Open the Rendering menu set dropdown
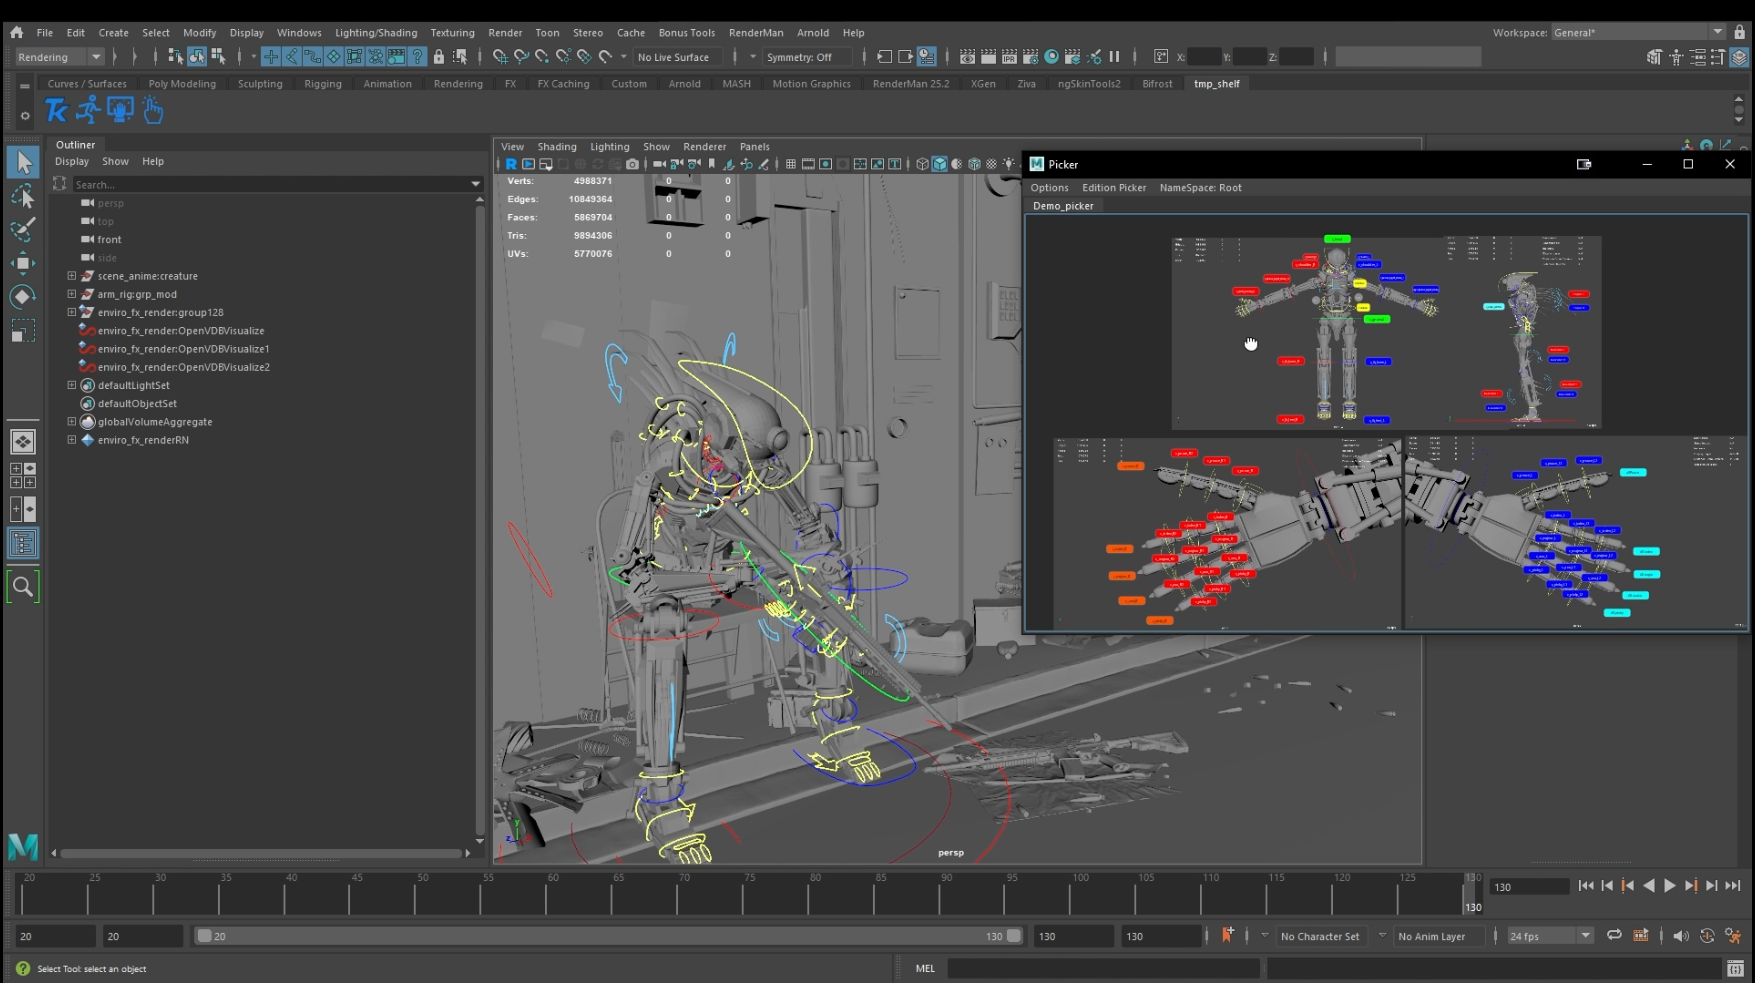1755x983 pixels. pos(60,57)
